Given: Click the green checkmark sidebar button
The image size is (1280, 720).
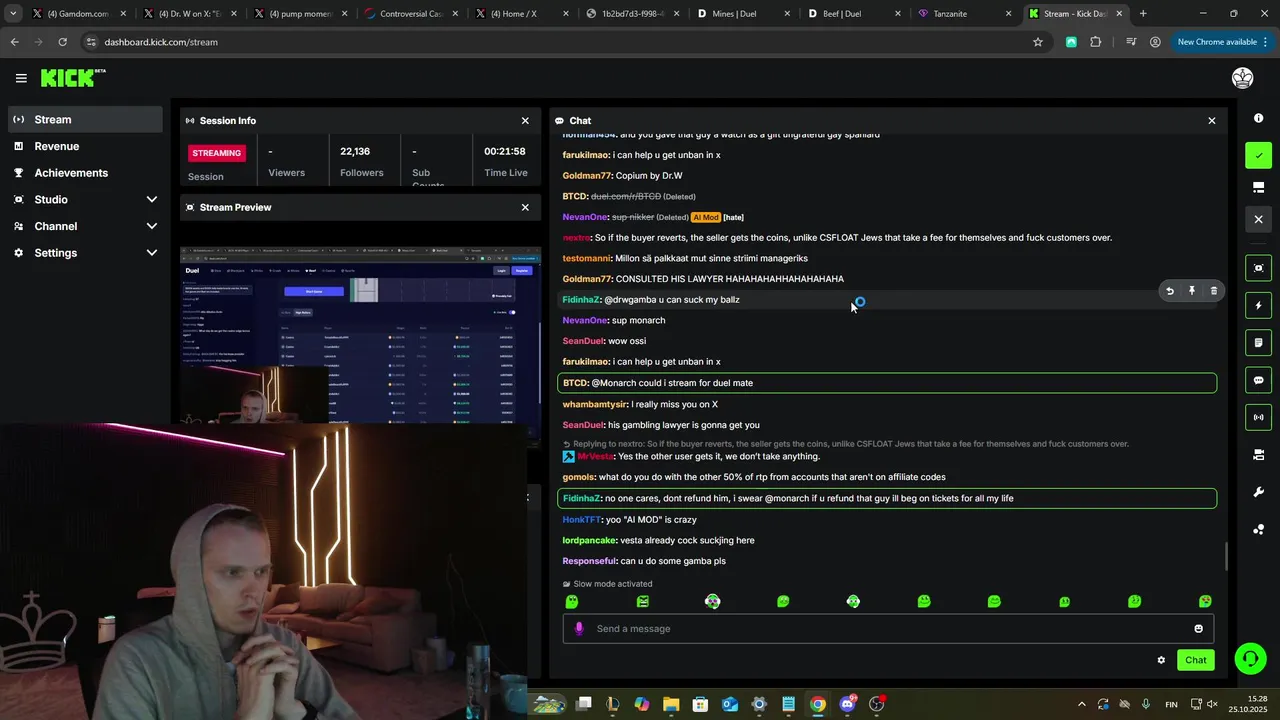Looking at the screenshot, I should tap(1258, 155).
